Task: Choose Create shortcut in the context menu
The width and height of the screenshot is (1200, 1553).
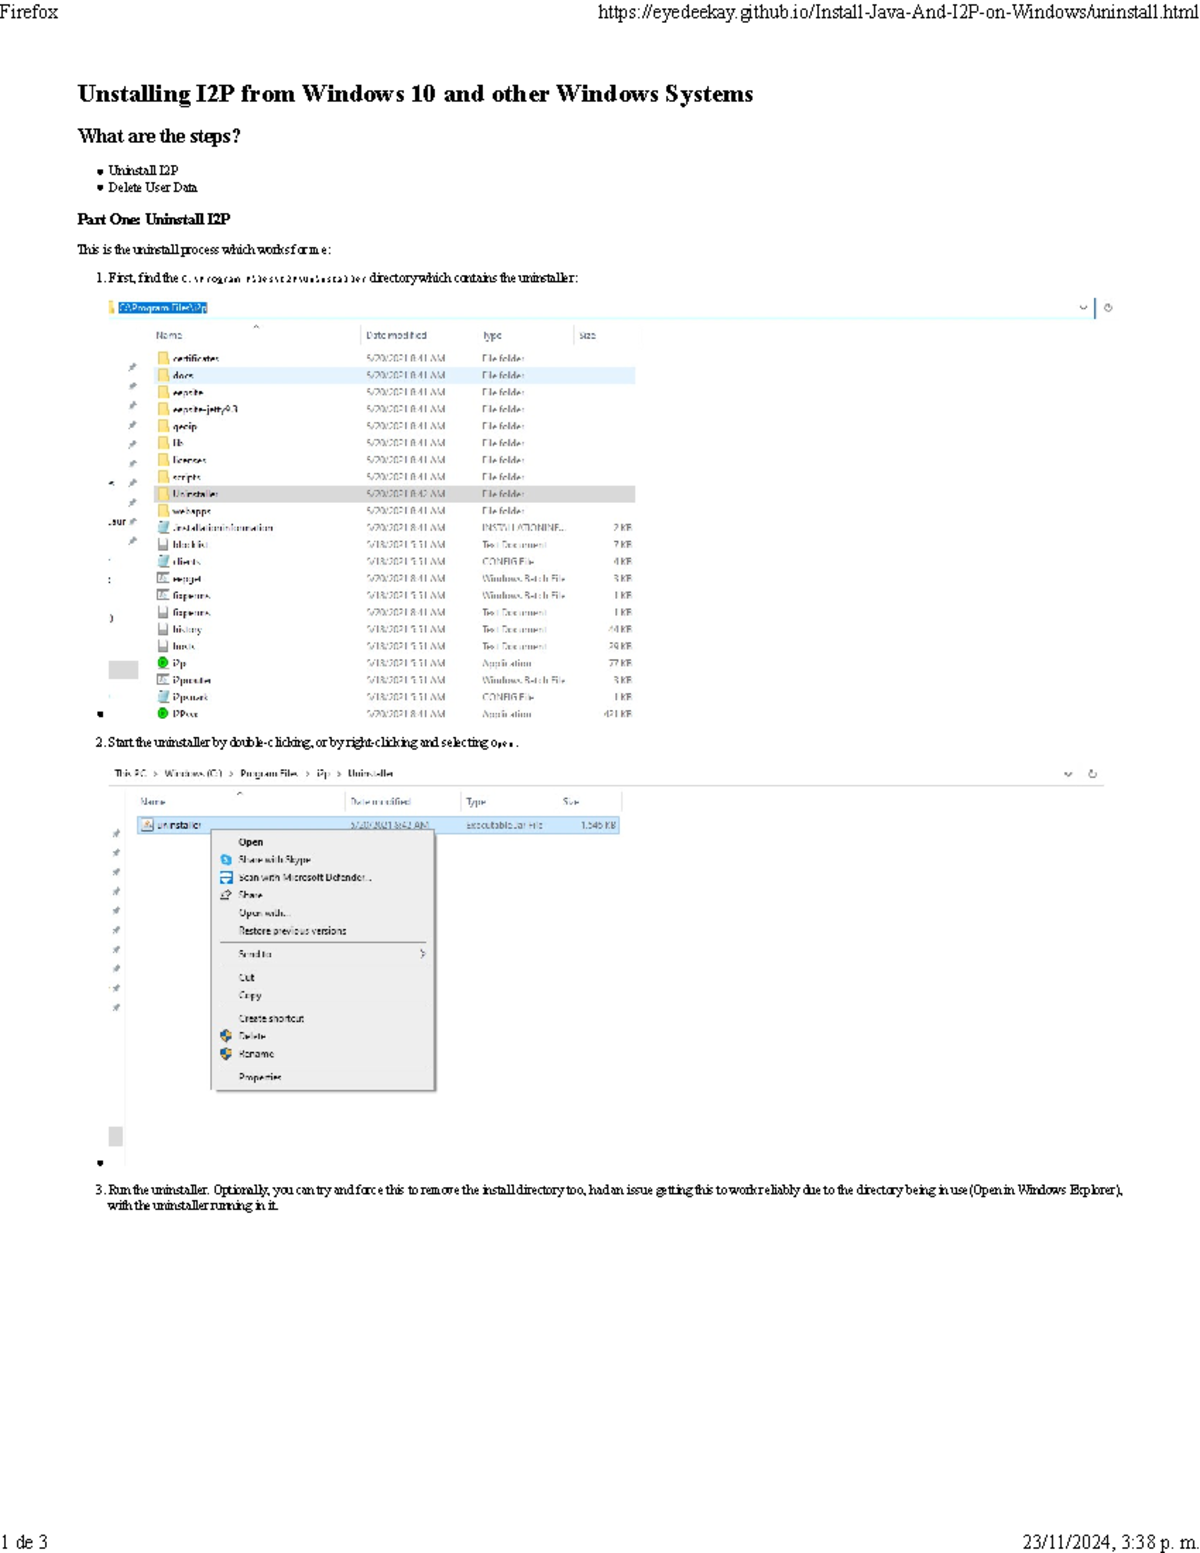Action: pyautogui.click(x=271, y=1019)
